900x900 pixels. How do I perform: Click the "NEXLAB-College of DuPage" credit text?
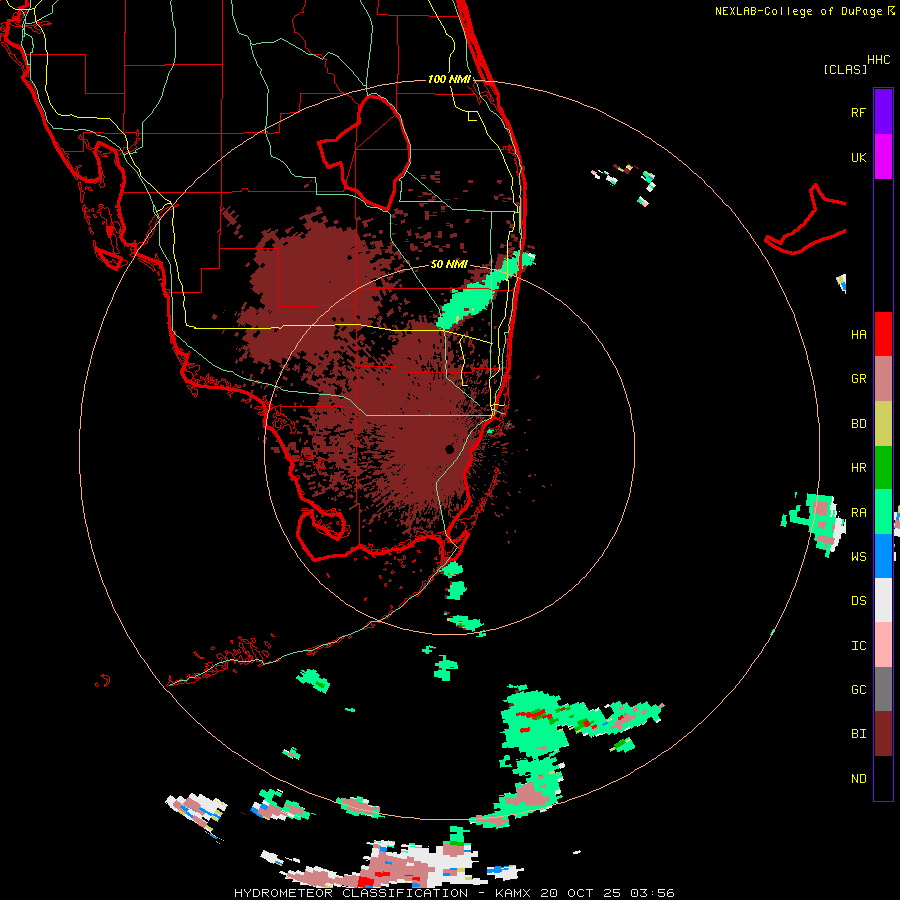pyautogui.click(x=798, y=11)
